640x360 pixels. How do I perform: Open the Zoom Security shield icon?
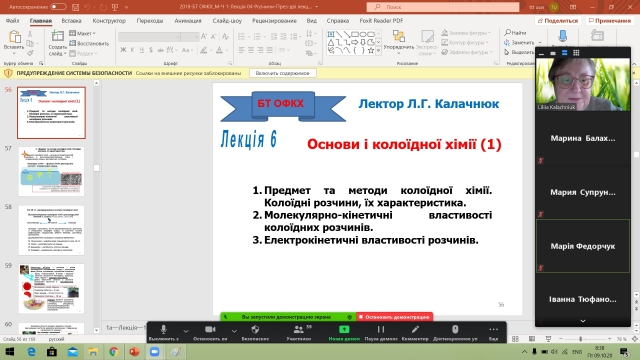pyautogui.click(x=255, y=329)
